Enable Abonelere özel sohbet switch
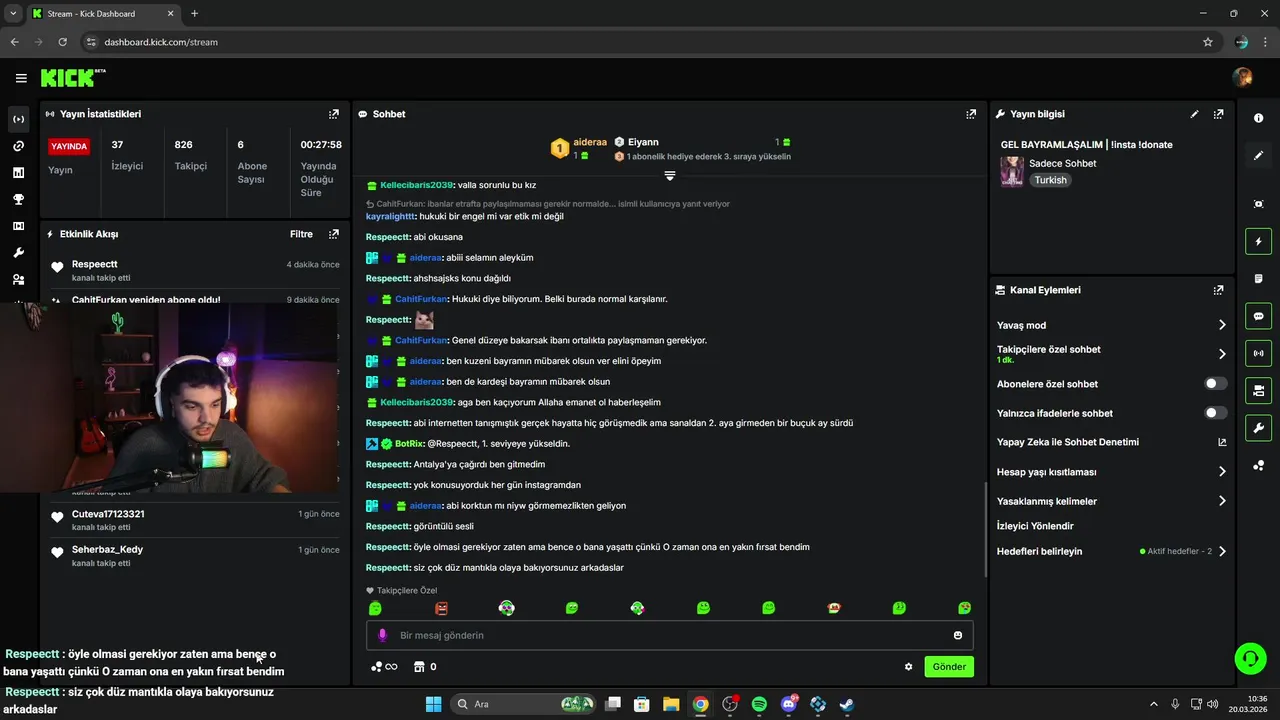The image size is (1280, 720). 1215,384
